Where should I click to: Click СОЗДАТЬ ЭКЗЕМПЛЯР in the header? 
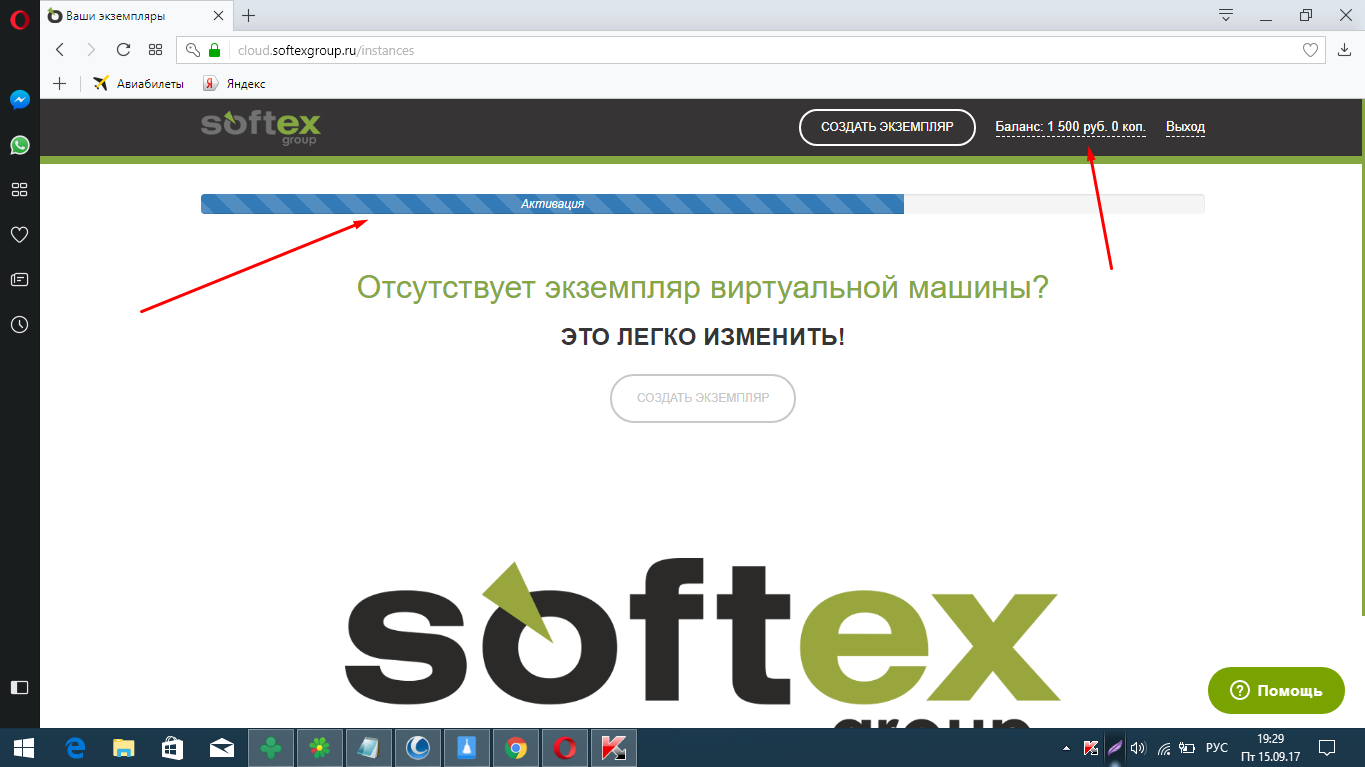point(886,127)
